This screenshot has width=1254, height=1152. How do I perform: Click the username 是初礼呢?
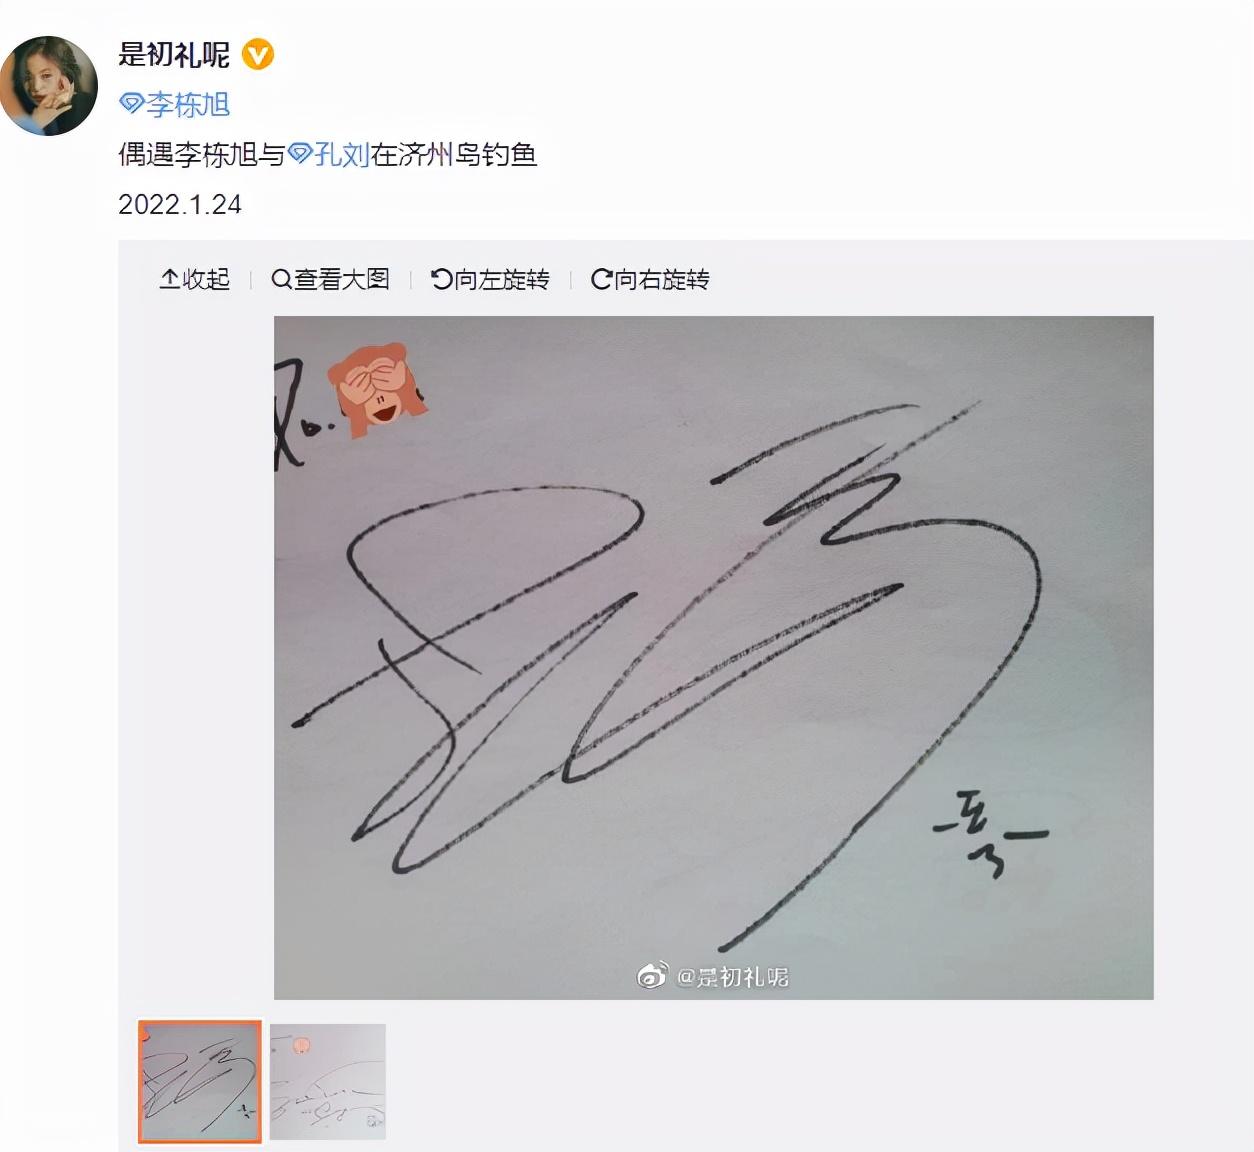(x=174, y=54)
